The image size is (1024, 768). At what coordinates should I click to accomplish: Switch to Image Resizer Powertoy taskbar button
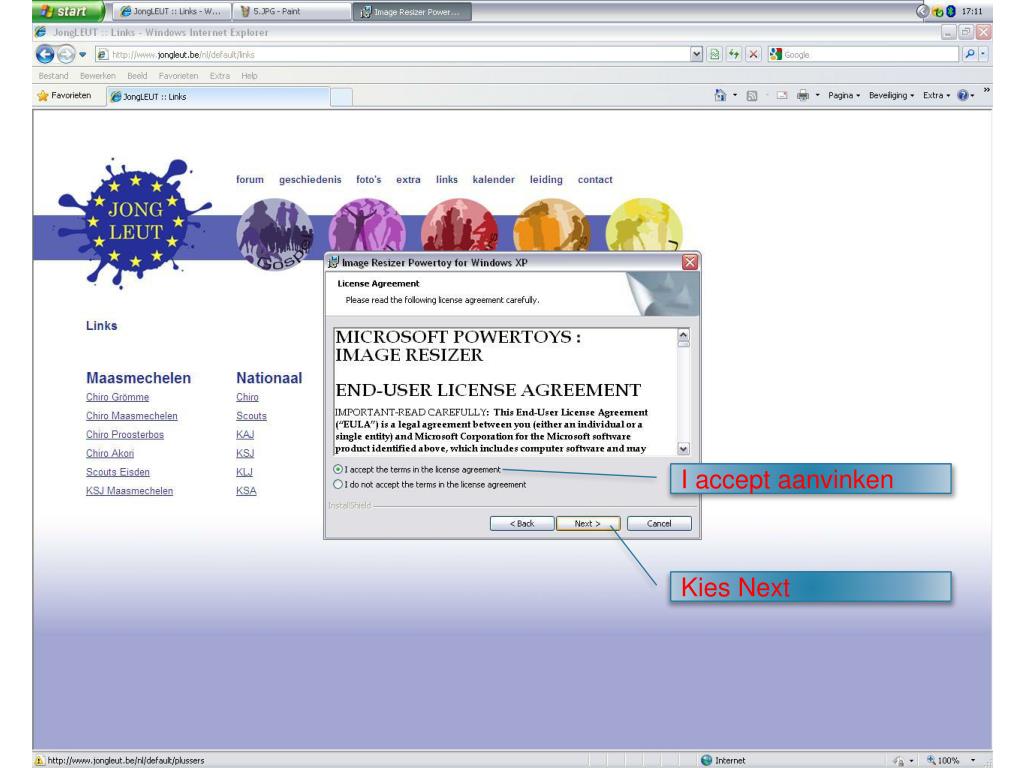tap(412, 12)
